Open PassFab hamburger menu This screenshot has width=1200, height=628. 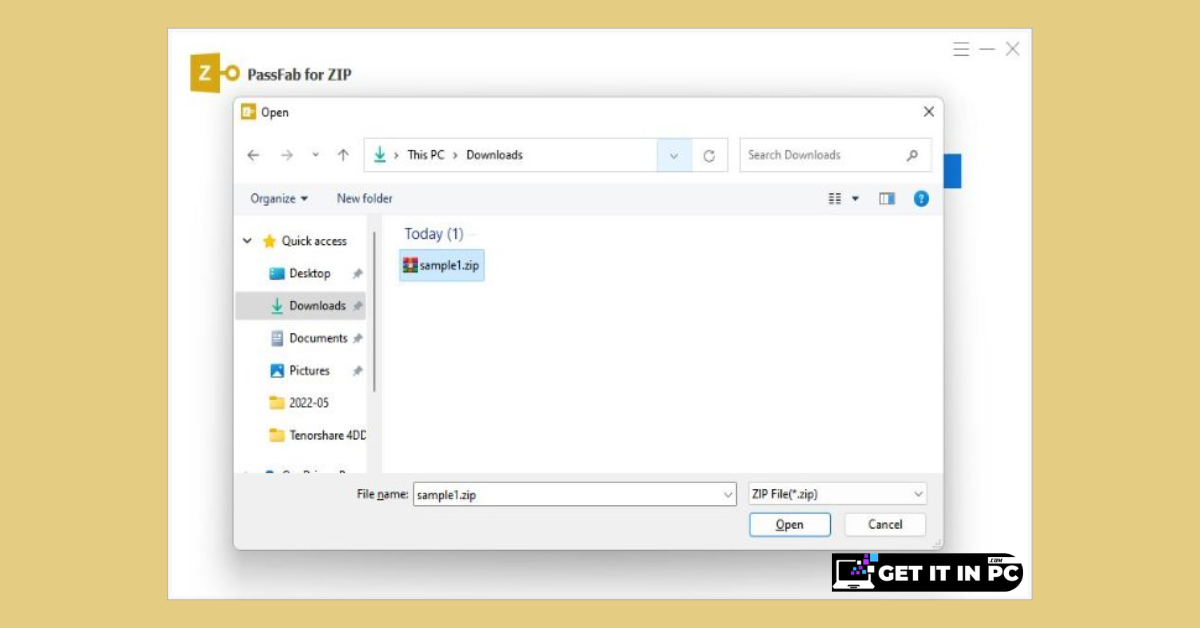pos(961,49)
